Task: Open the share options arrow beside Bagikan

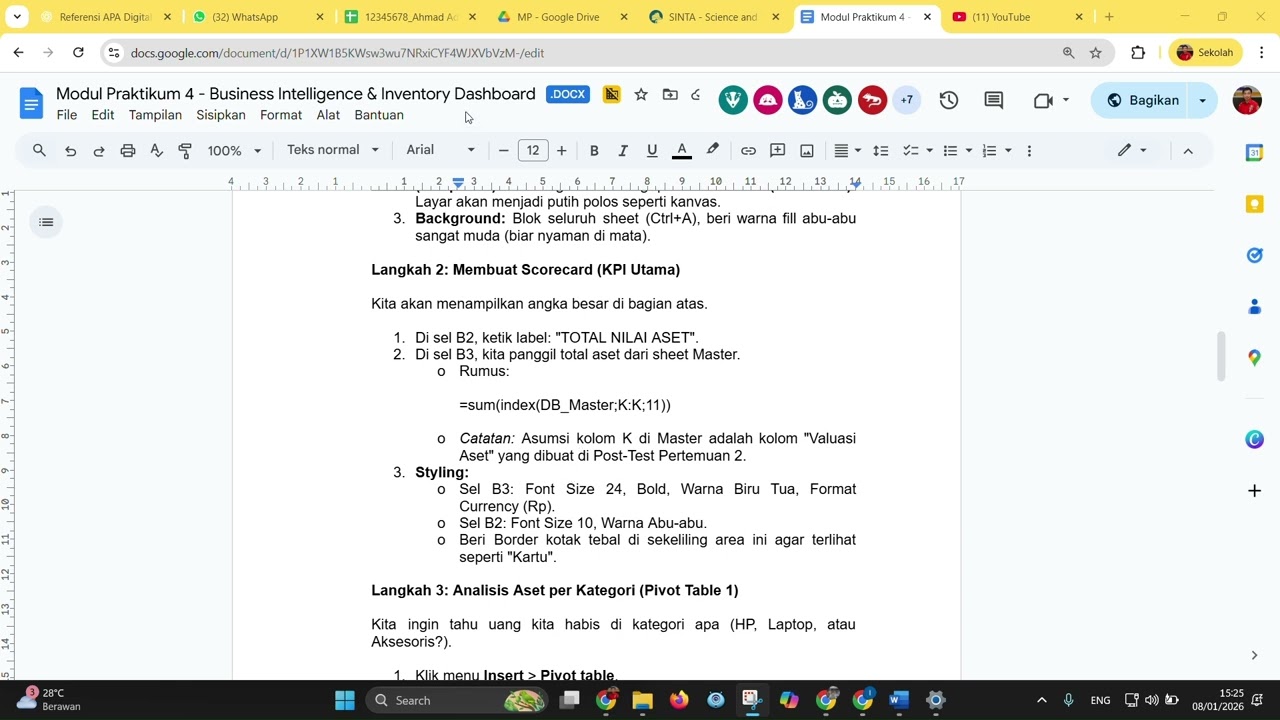Action: coord(1203,100)
